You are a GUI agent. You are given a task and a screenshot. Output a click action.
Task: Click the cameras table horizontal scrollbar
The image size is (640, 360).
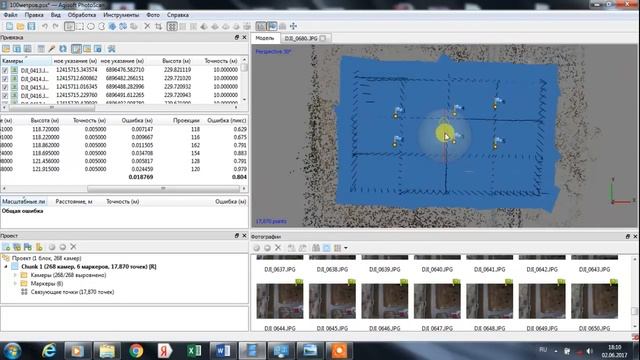click(52, 108)
